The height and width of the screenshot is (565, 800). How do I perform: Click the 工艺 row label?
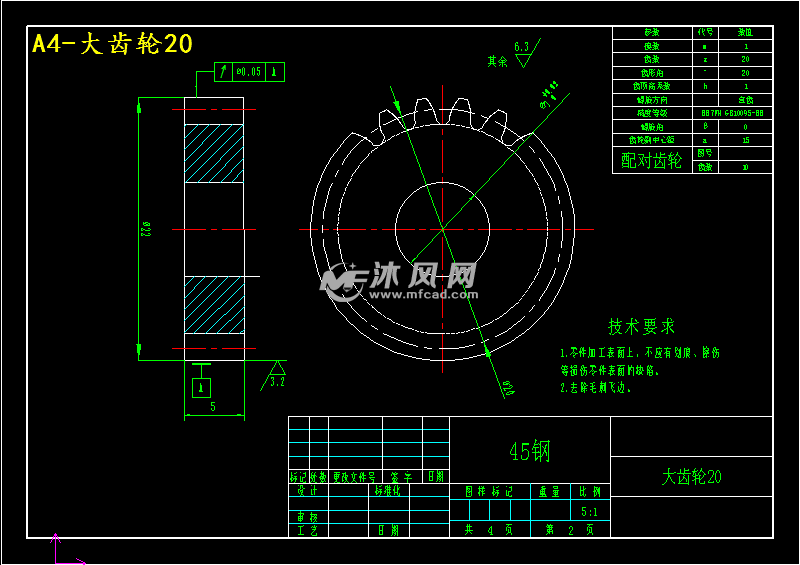tap(308, 530)
